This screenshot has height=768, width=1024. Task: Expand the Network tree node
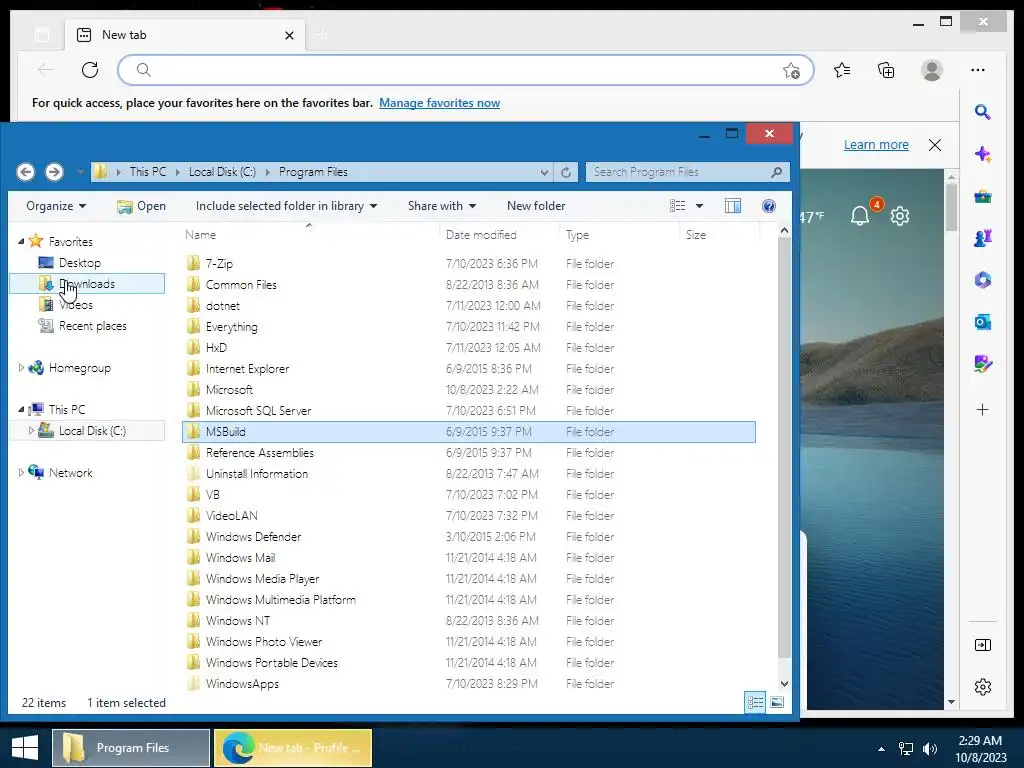(x=21, y=472)
